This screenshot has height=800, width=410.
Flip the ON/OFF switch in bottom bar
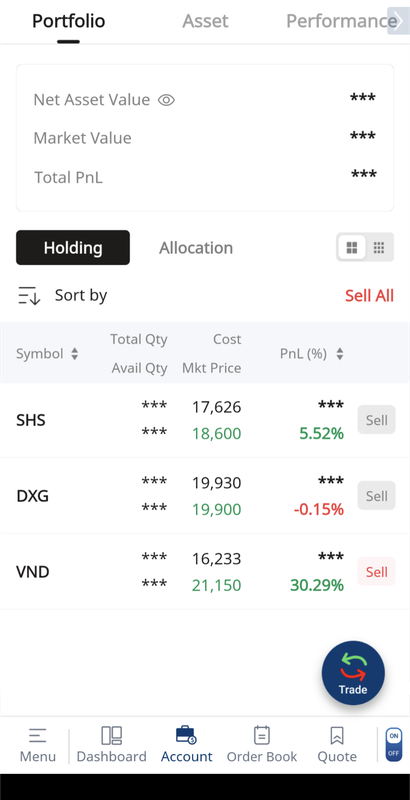click(x=394, y=744)
